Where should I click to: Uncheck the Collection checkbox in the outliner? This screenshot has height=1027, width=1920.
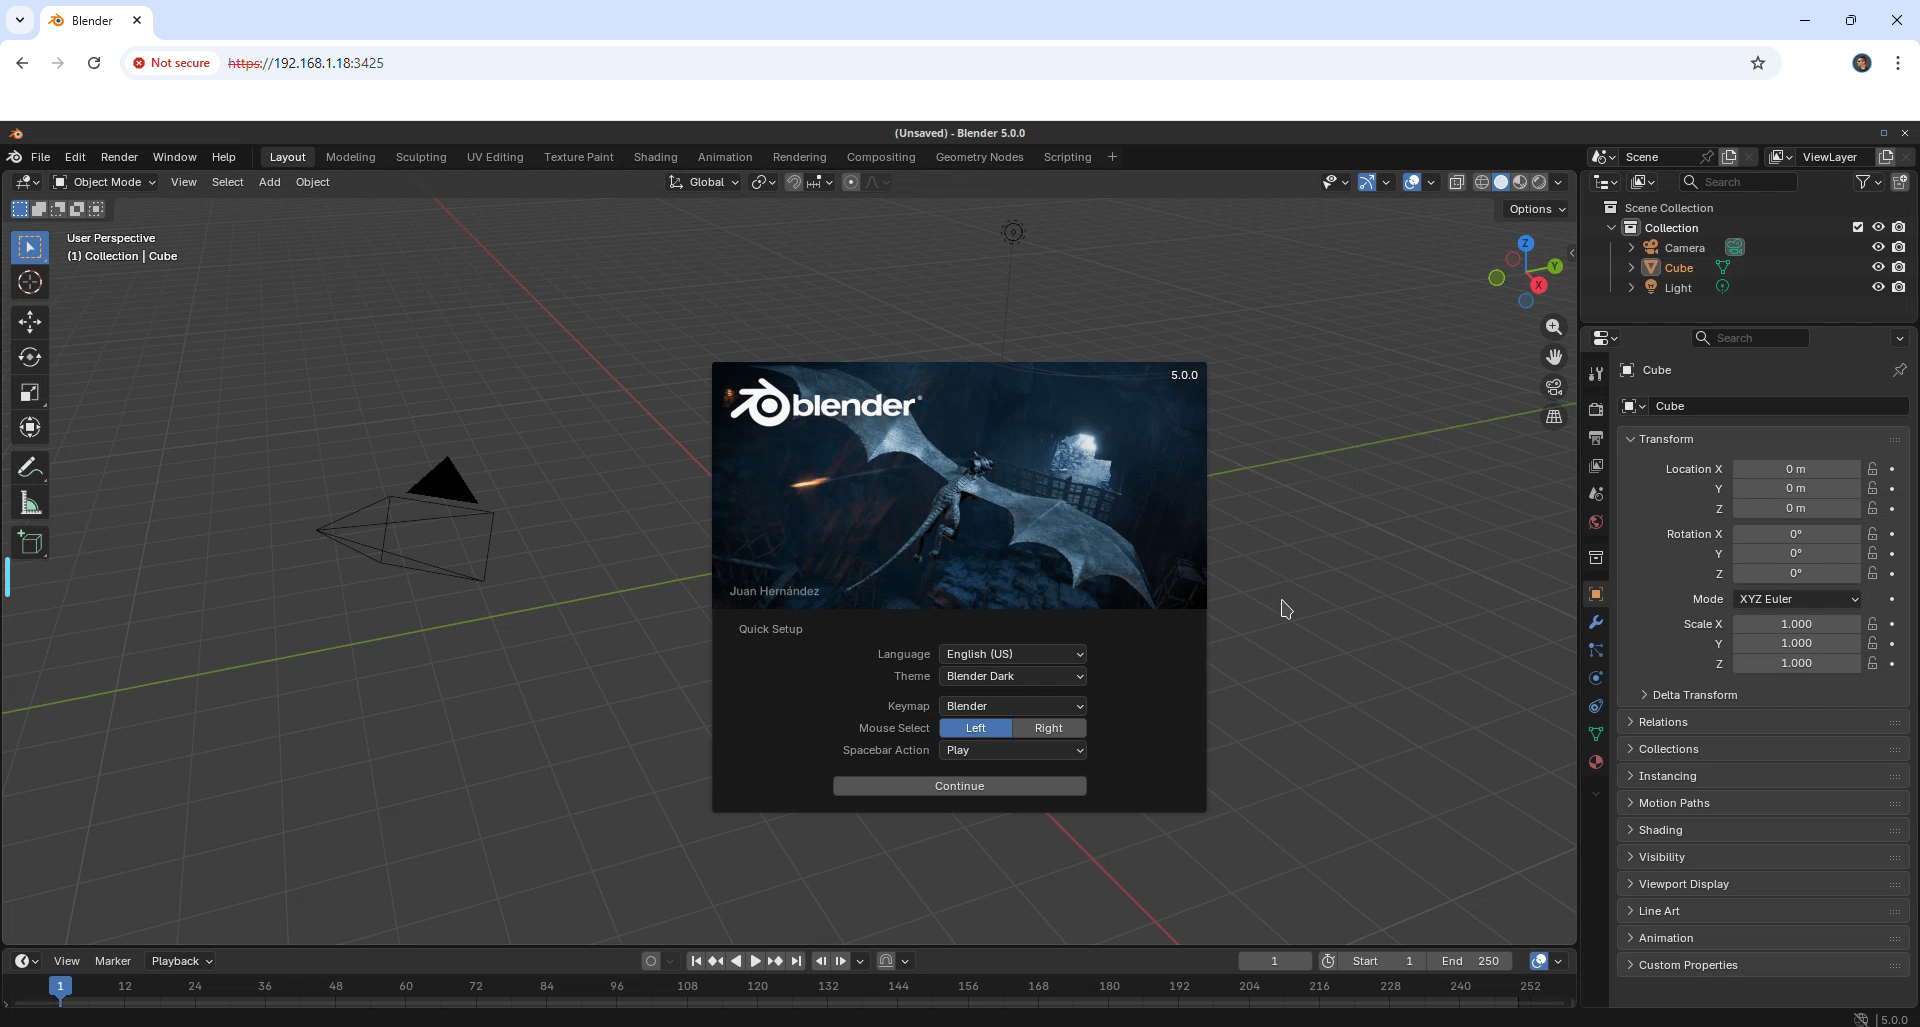pyautogui.click(x=1857, y=227)
